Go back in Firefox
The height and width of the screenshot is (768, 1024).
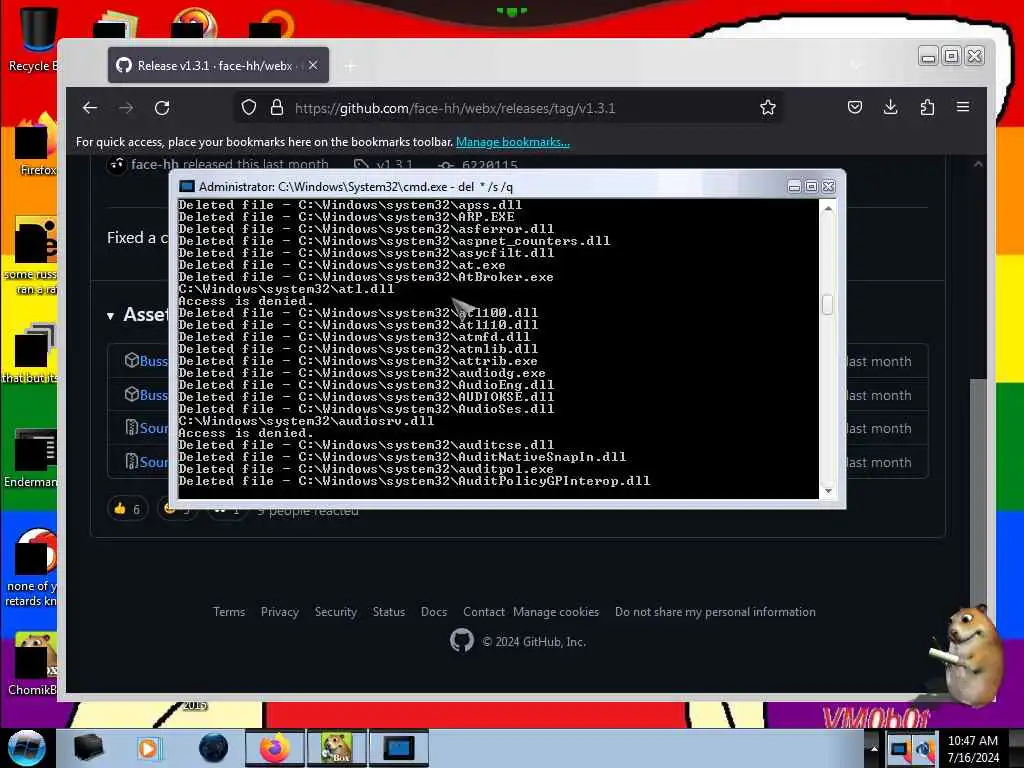click(90, 108)
